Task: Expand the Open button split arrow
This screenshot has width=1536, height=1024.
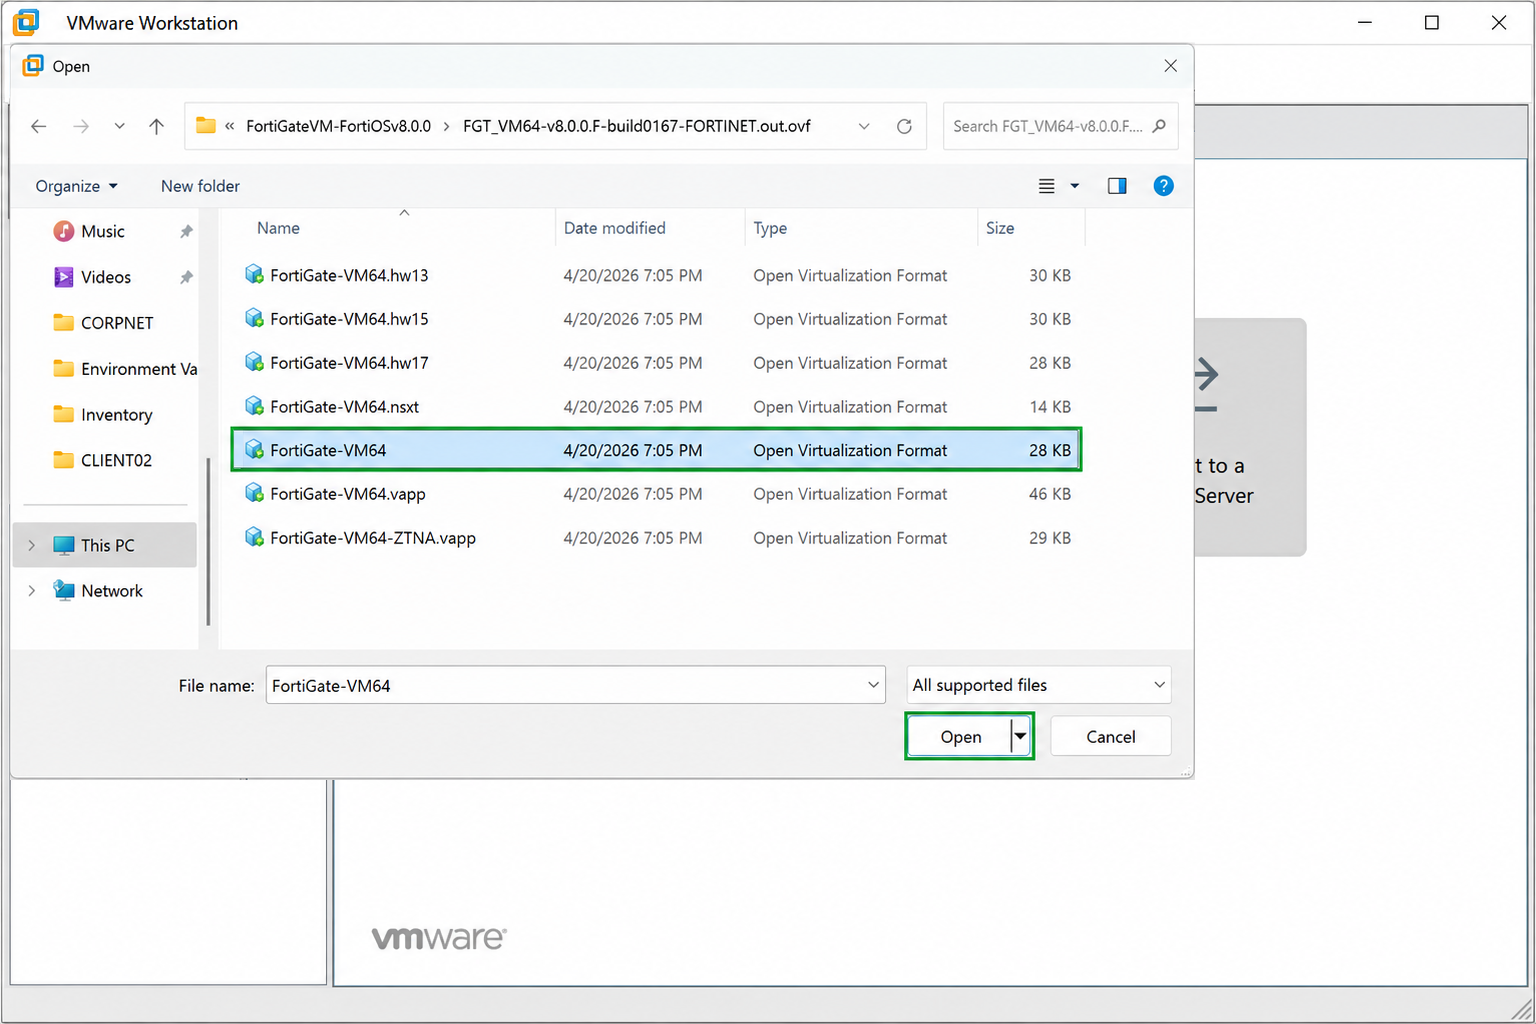Action: point(1020,737)
